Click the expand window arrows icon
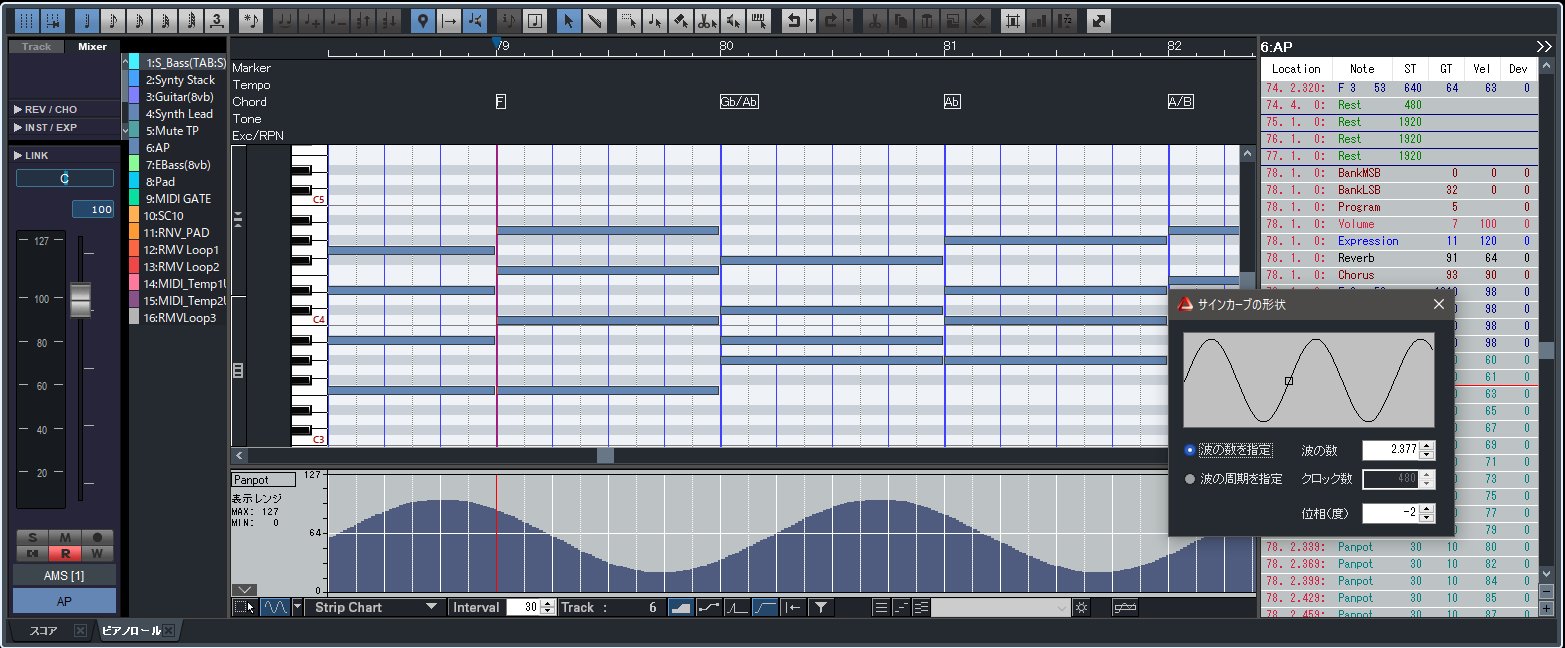The width and height of the screenshot is (1565, 648). [1098, 20]
